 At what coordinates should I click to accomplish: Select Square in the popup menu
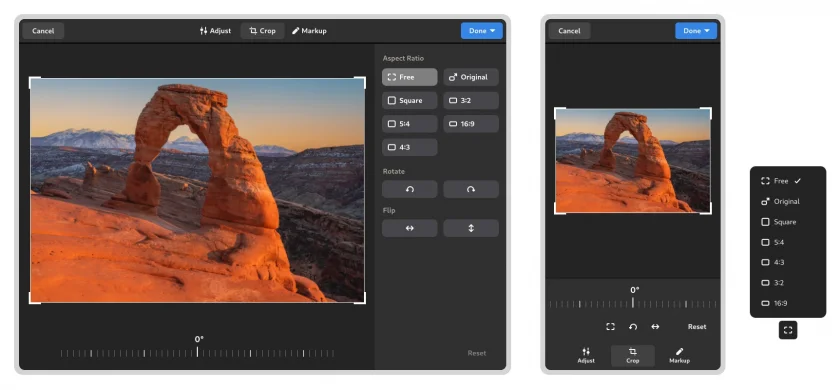tap(788, 222)
